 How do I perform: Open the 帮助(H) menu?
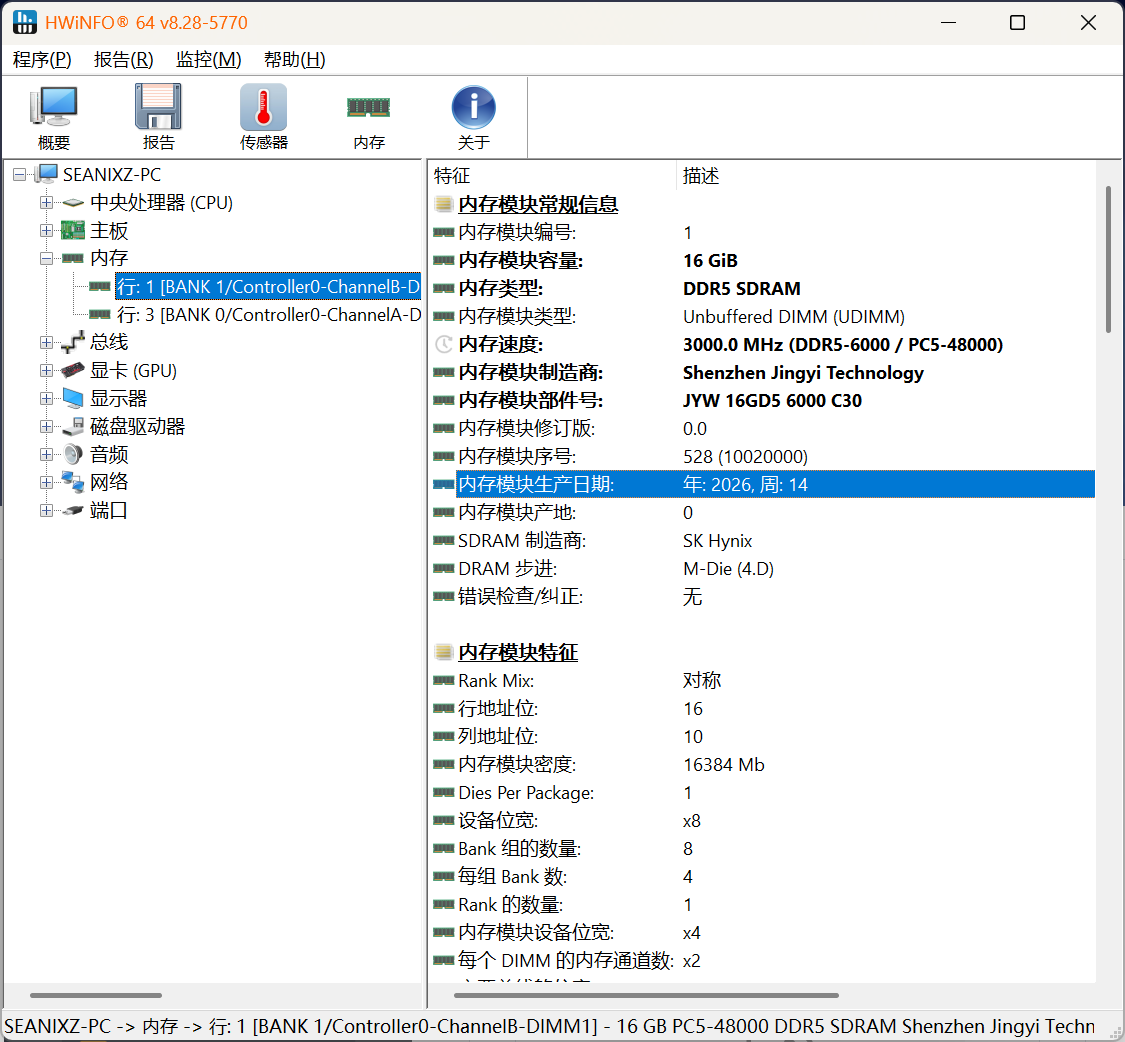pos(295,60)
